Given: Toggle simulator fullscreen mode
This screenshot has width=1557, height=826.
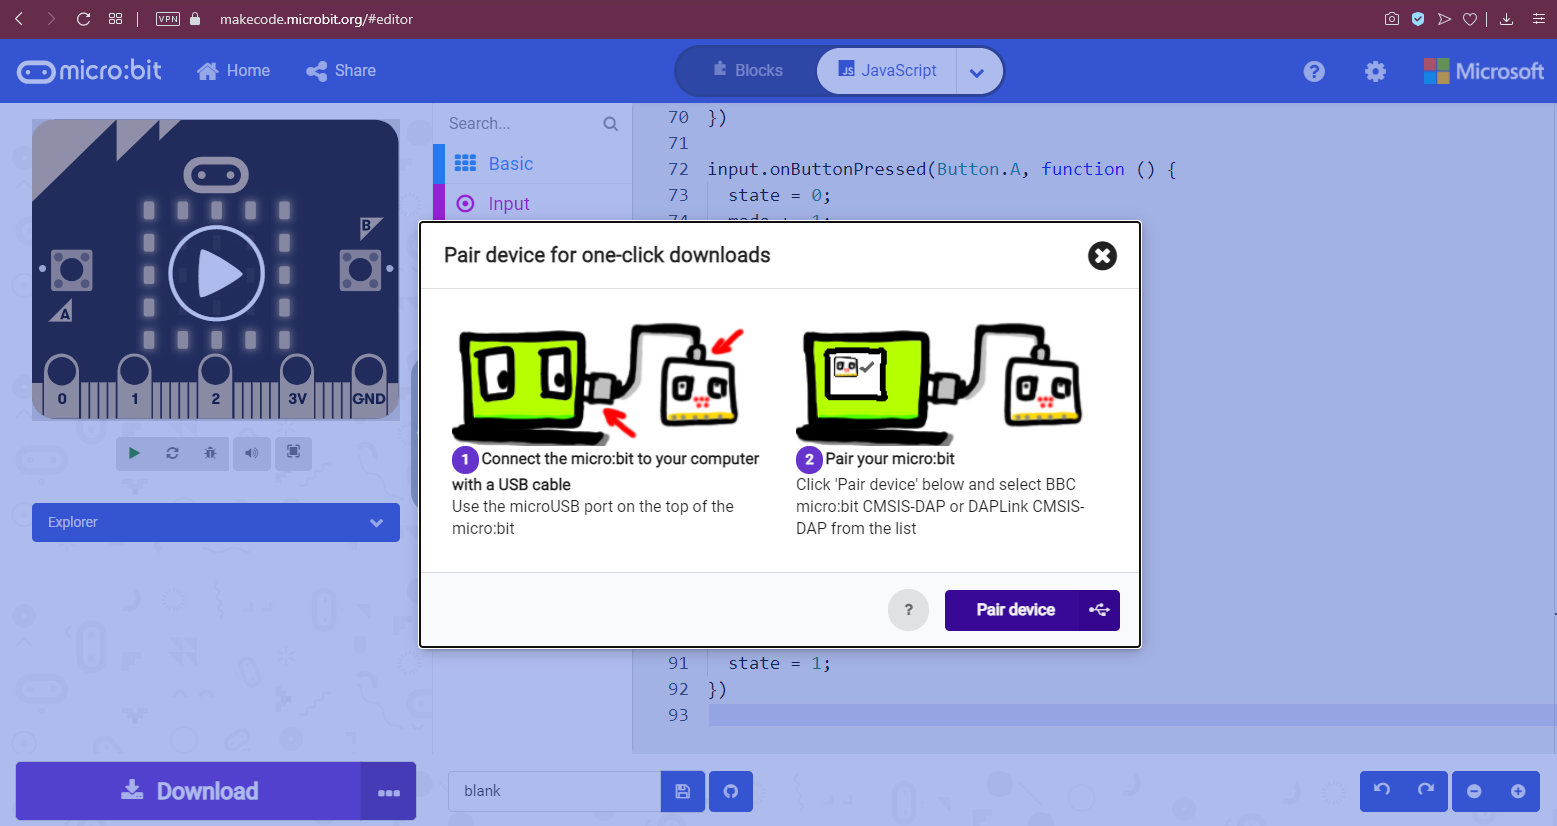Looking at the screenshot, I should pos(293,452).
